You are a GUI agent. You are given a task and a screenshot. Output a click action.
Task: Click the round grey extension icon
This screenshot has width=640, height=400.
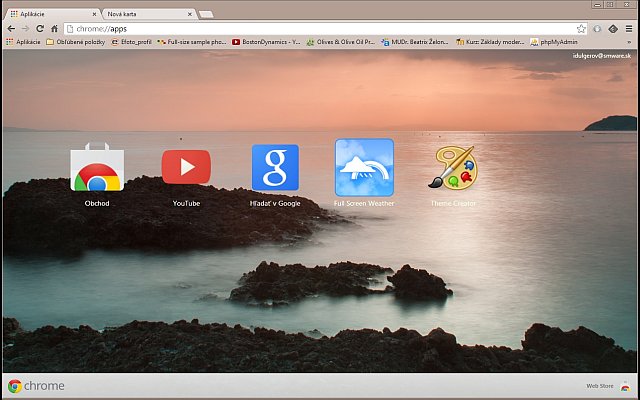(x=597, y=29)
